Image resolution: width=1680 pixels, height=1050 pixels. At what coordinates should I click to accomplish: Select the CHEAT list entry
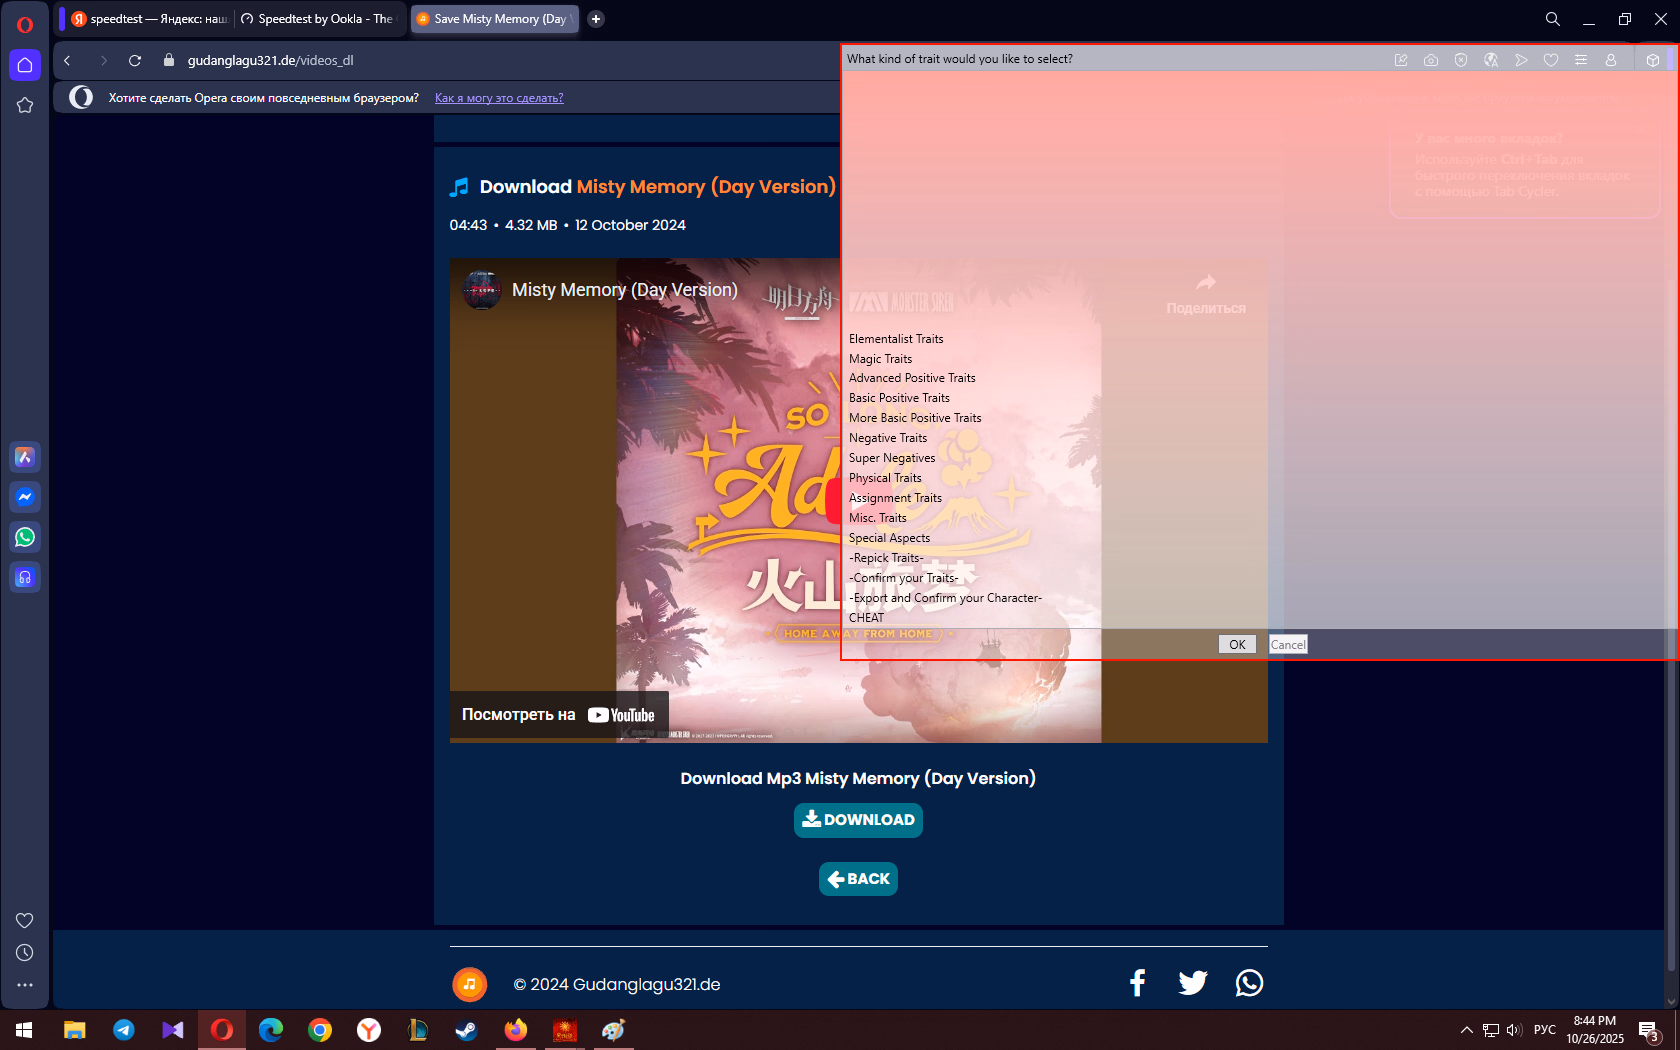tap(866, 618)
